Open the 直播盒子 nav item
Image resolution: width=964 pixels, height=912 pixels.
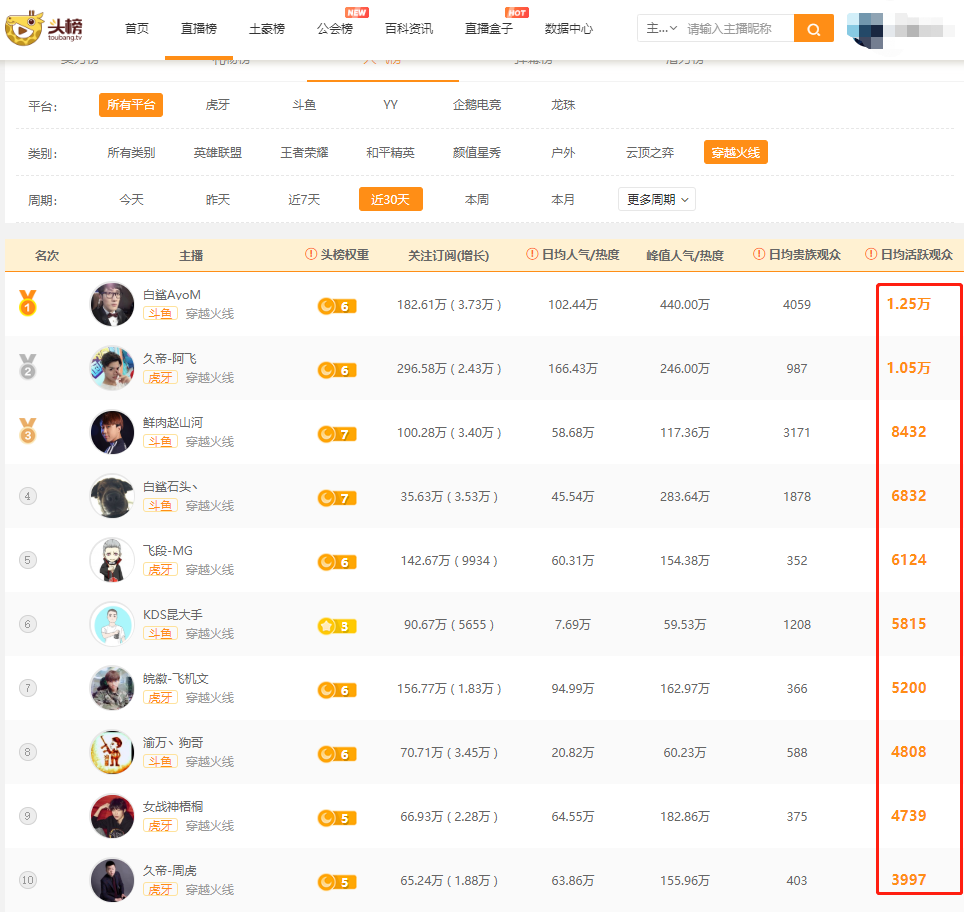pyautogui.click(x=489, y=28)
